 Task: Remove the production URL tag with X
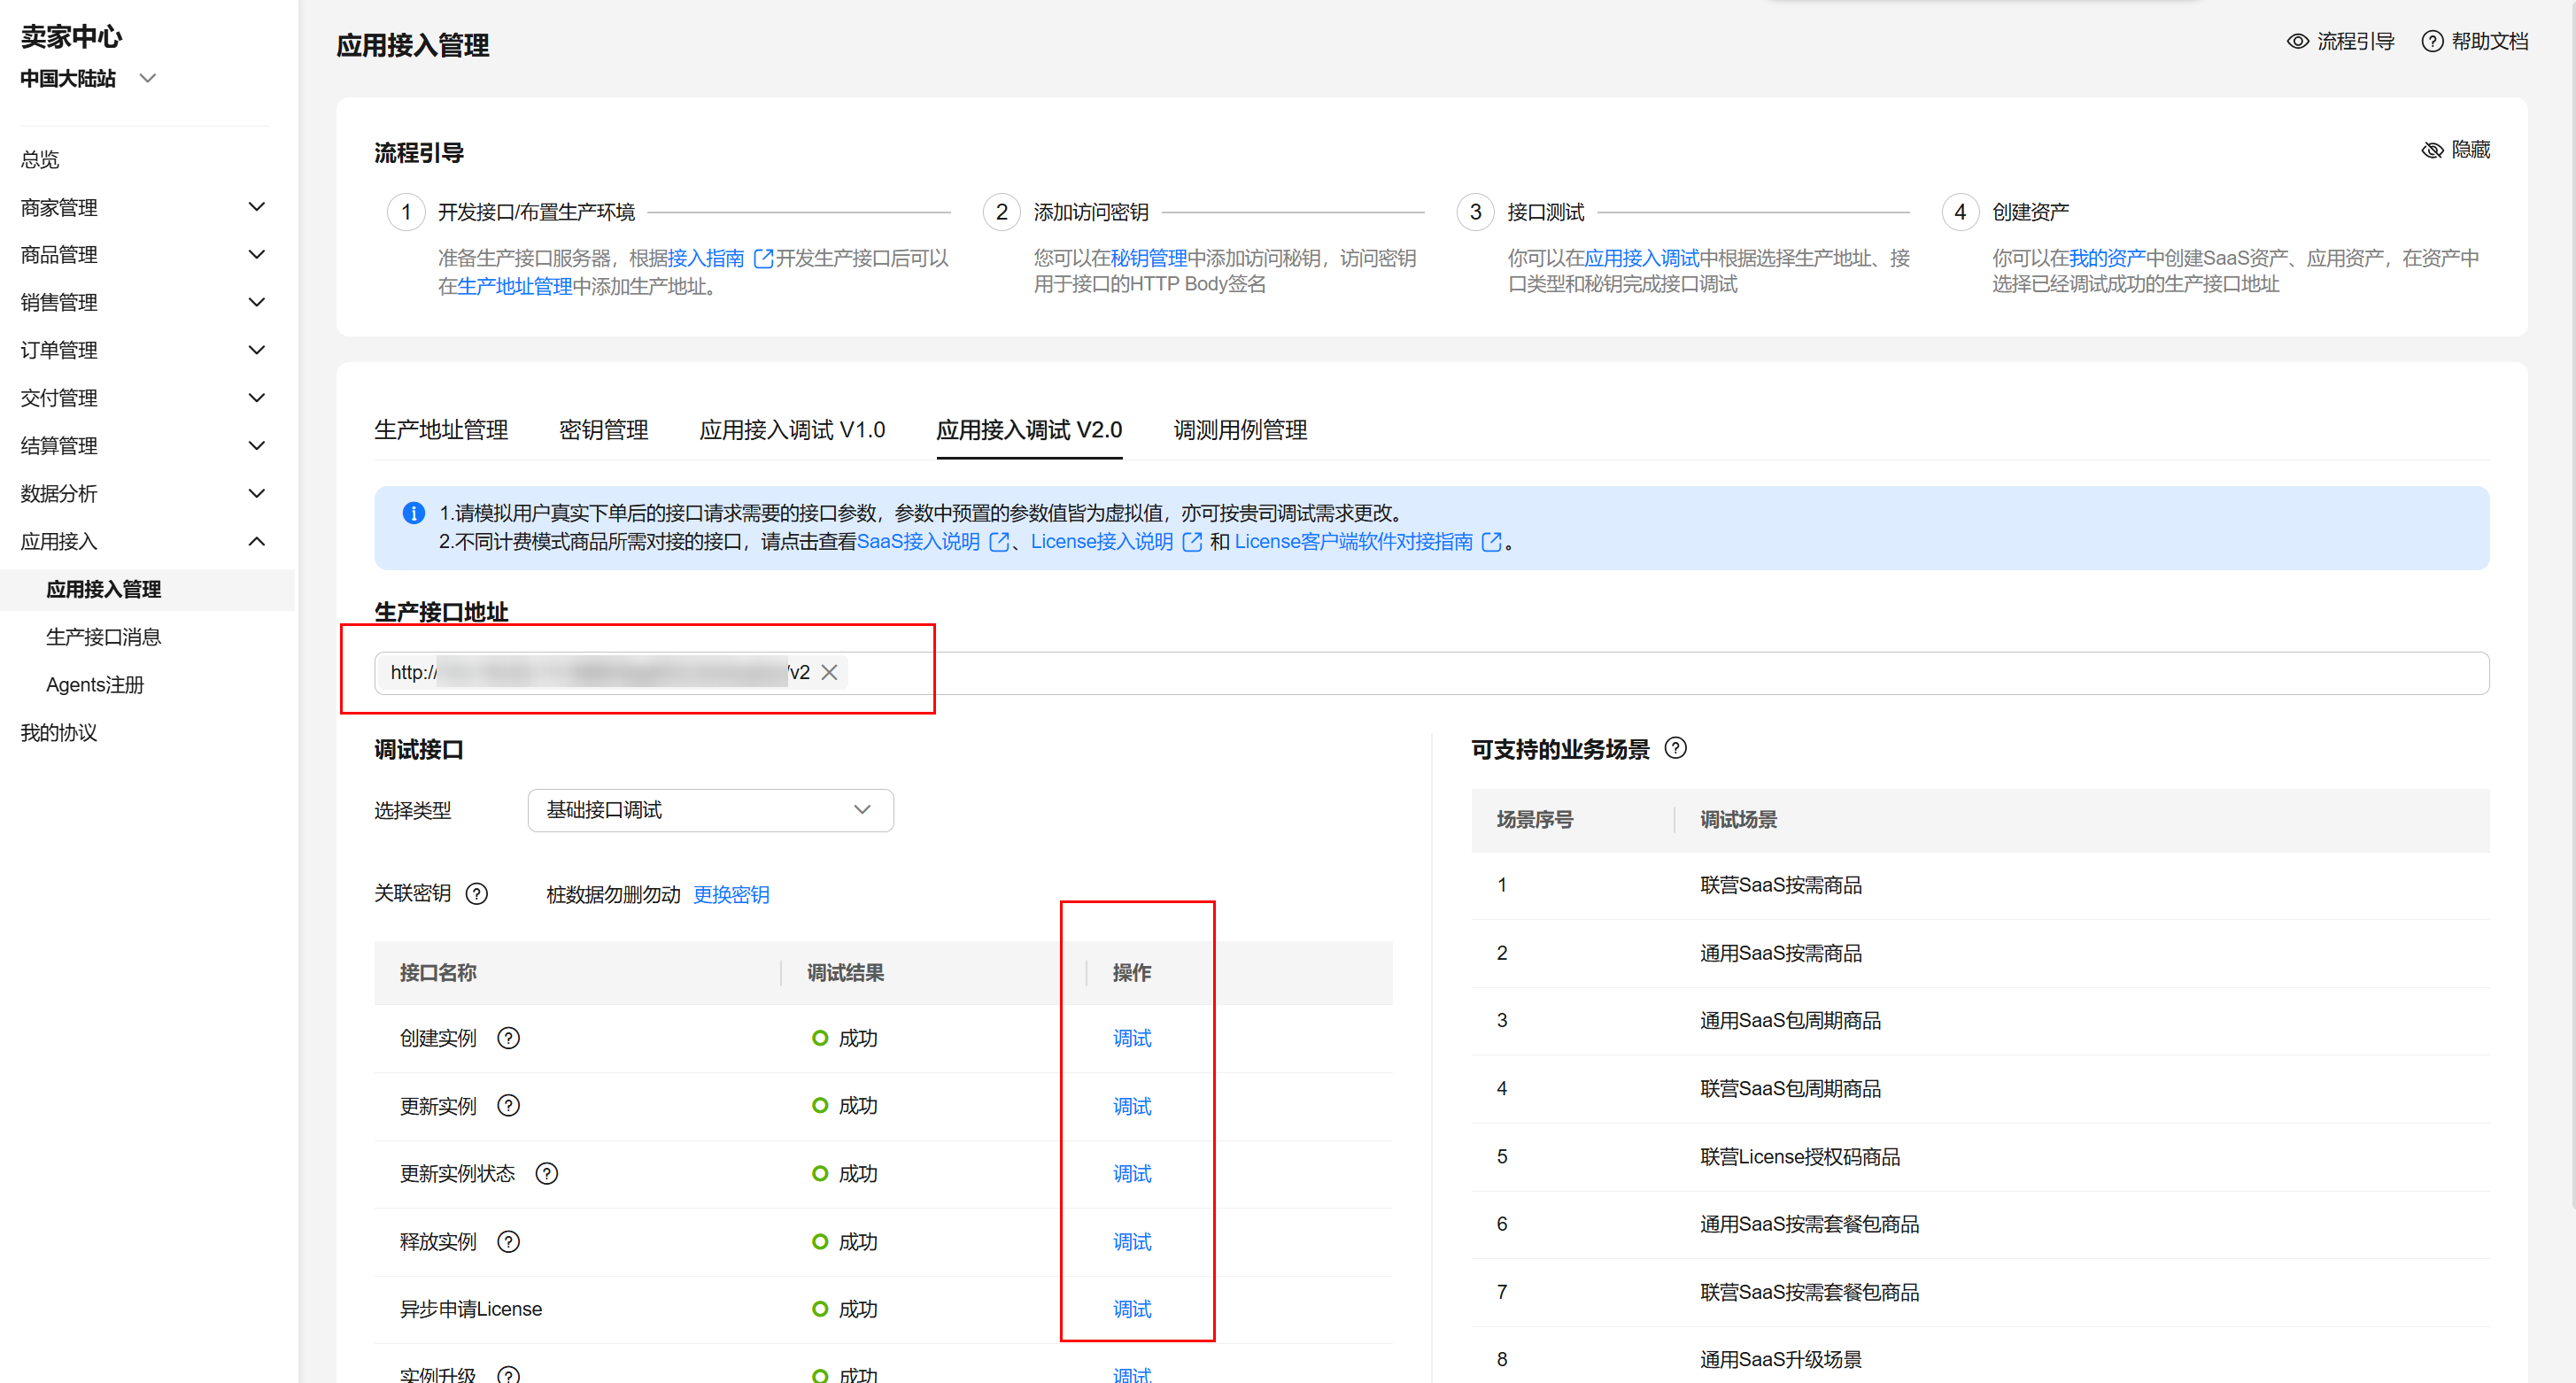click(x=829, y=672)
